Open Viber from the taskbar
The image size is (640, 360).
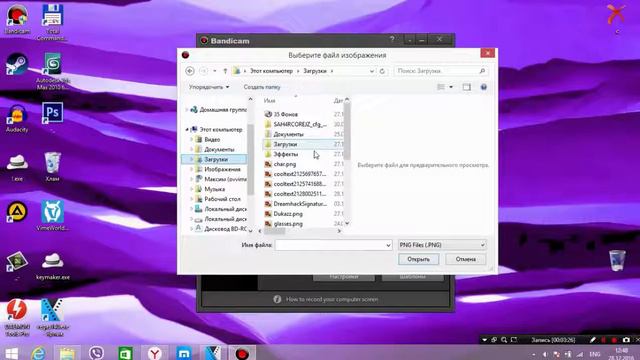point(96,353)
